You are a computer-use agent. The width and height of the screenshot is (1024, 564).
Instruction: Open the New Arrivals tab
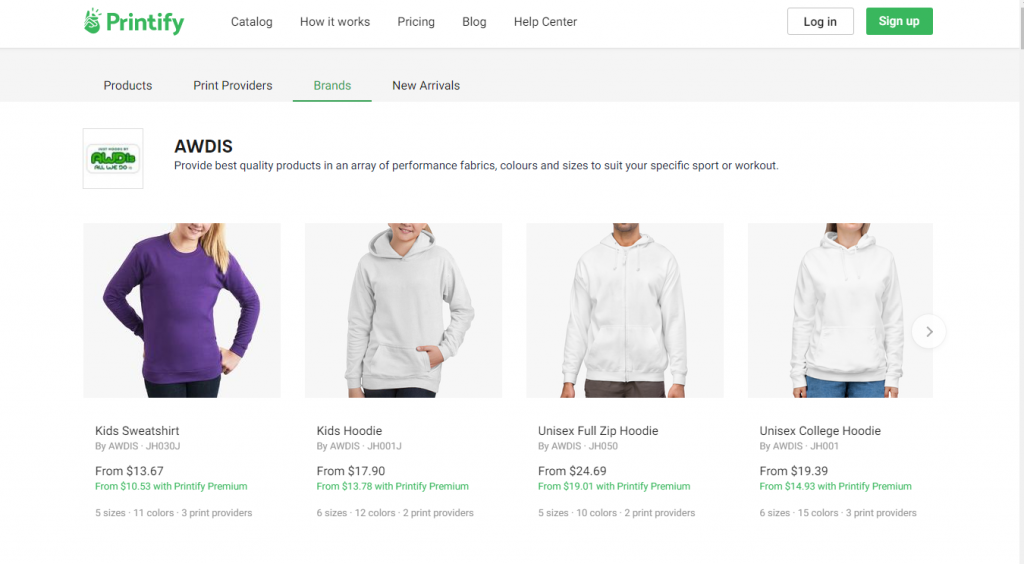[426, 86]
